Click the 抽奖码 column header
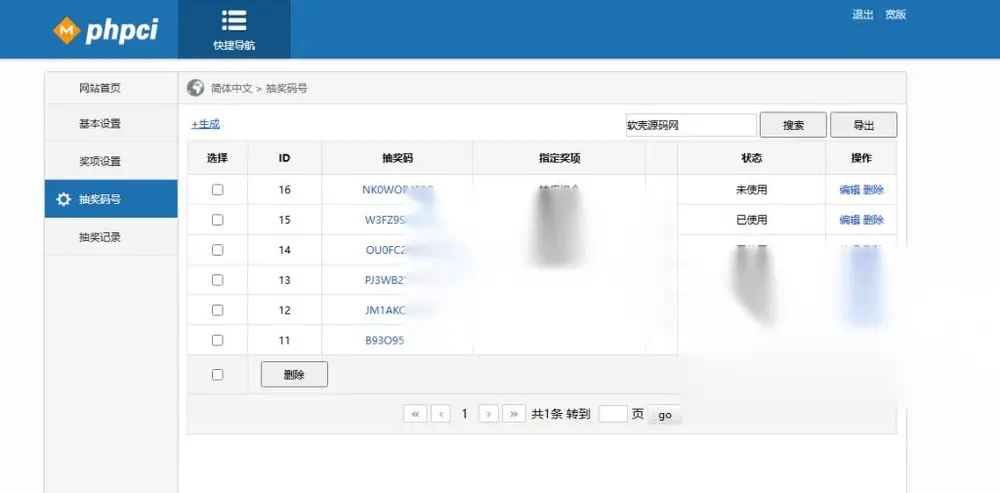Viewport: 1000px width, 493px height. pos(397,158)
